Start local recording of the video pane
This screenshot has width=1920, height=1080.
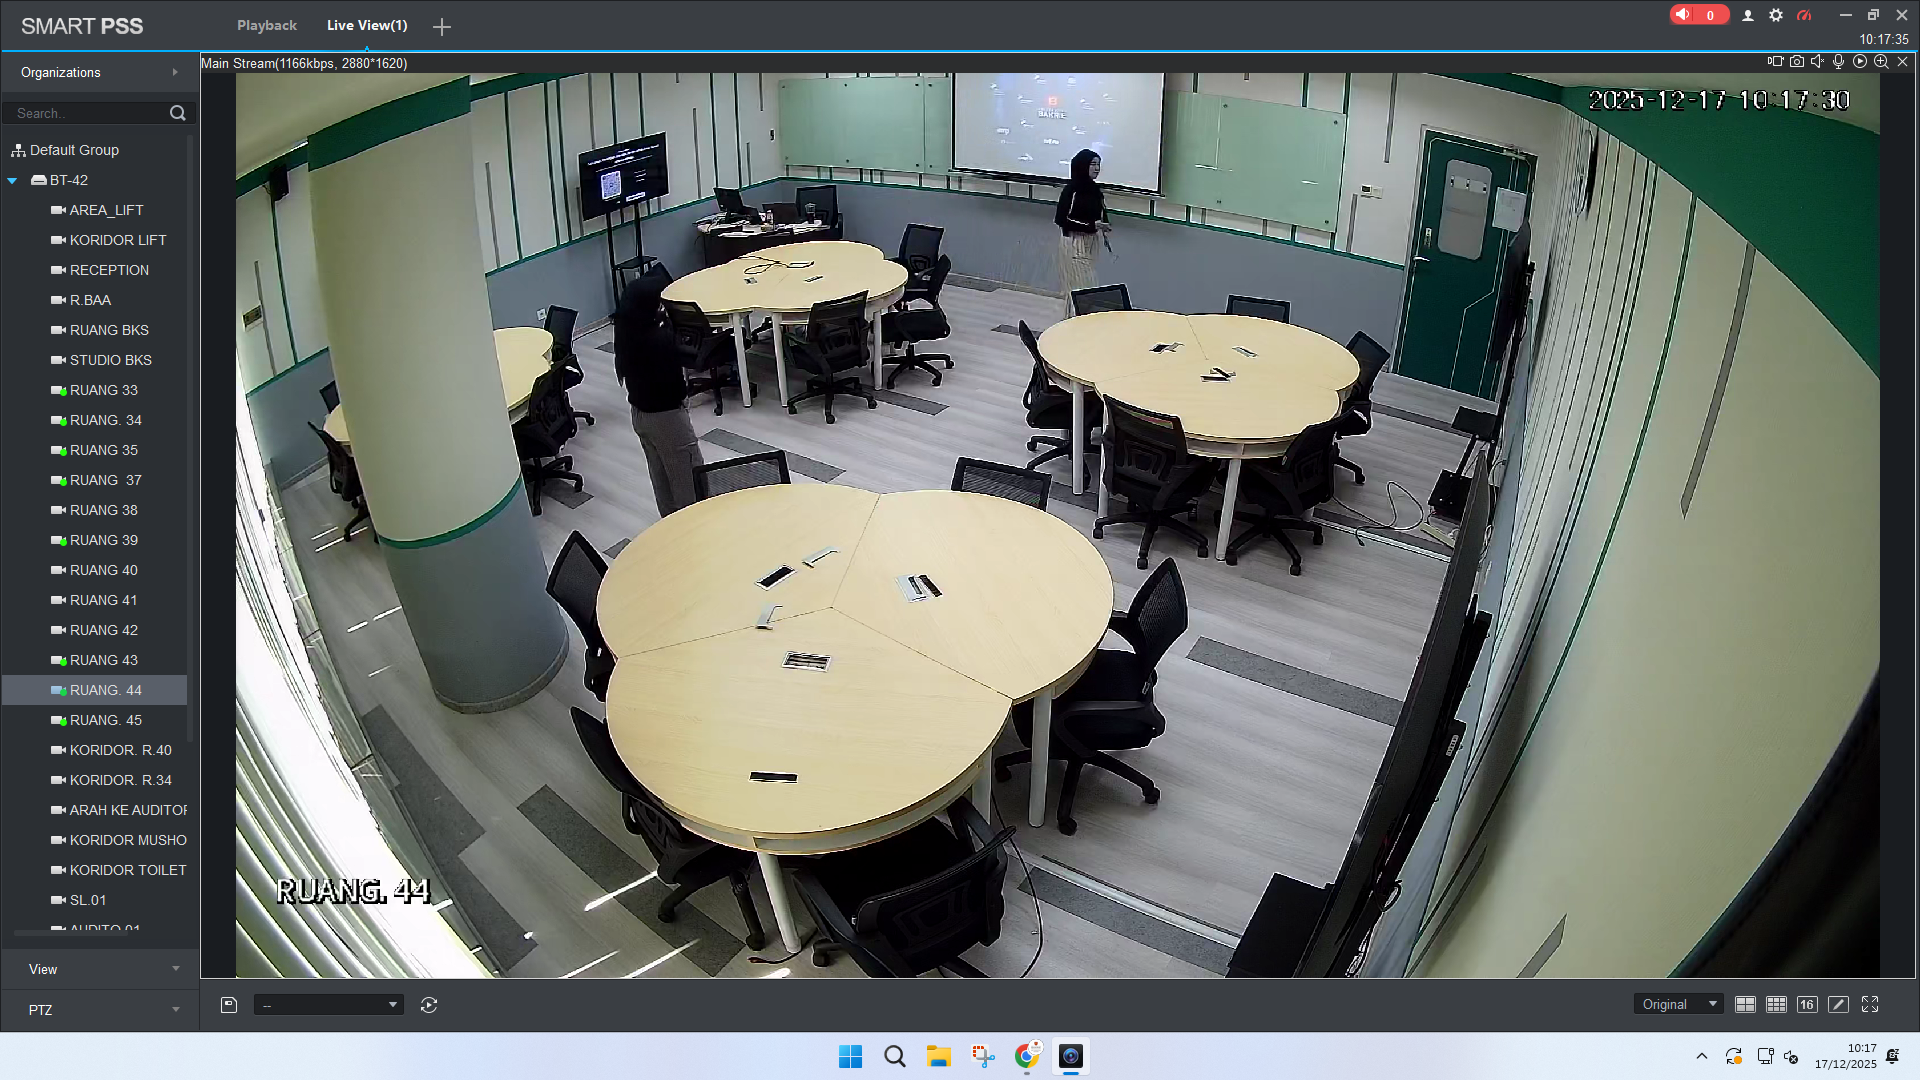(1775, 61)
